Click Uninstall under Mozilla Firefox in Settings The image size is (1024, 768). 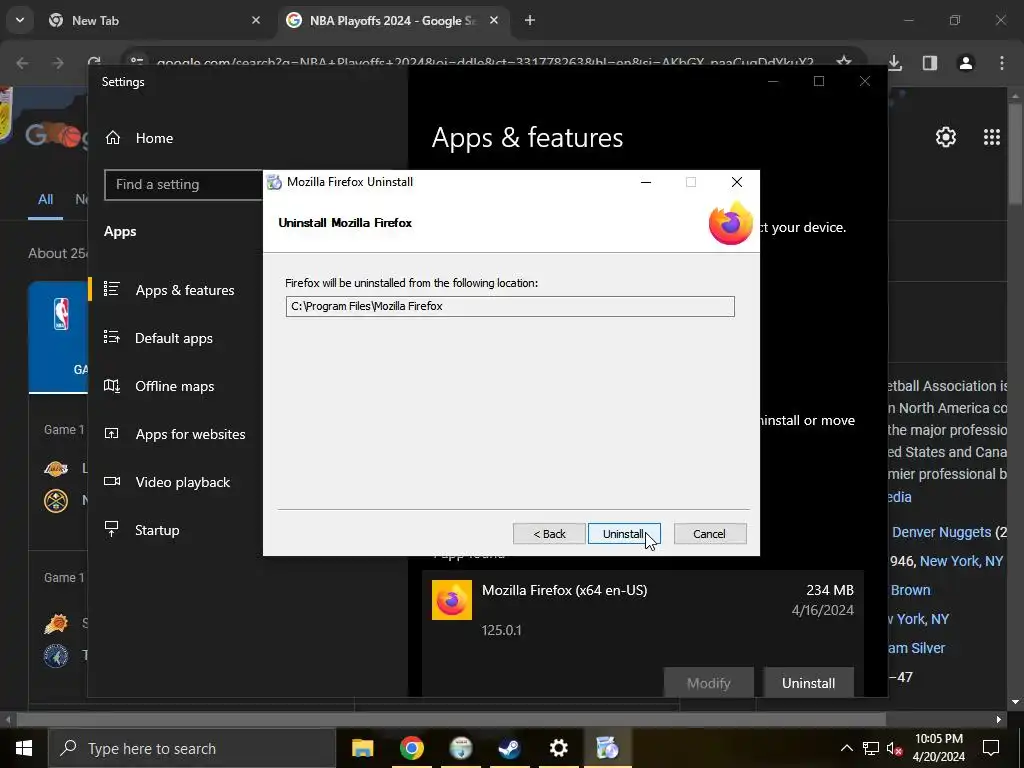(808, 683)
